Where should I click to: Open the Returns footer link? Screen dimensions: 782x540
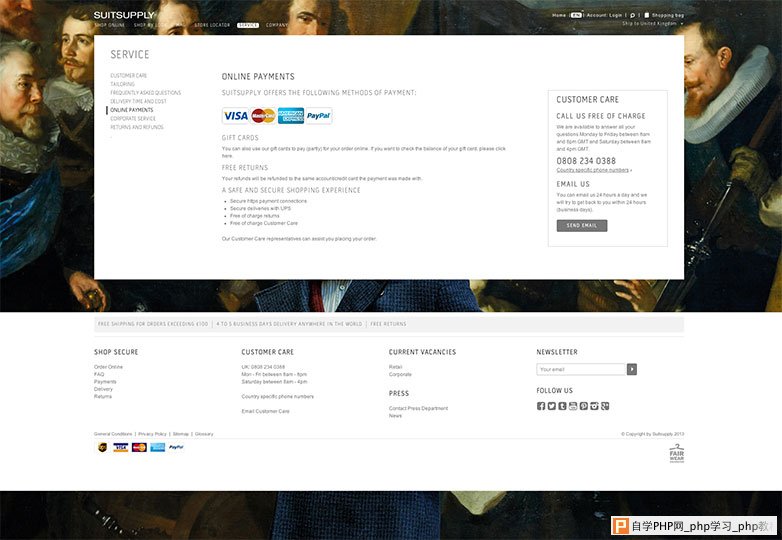click(x=103, y=396)
